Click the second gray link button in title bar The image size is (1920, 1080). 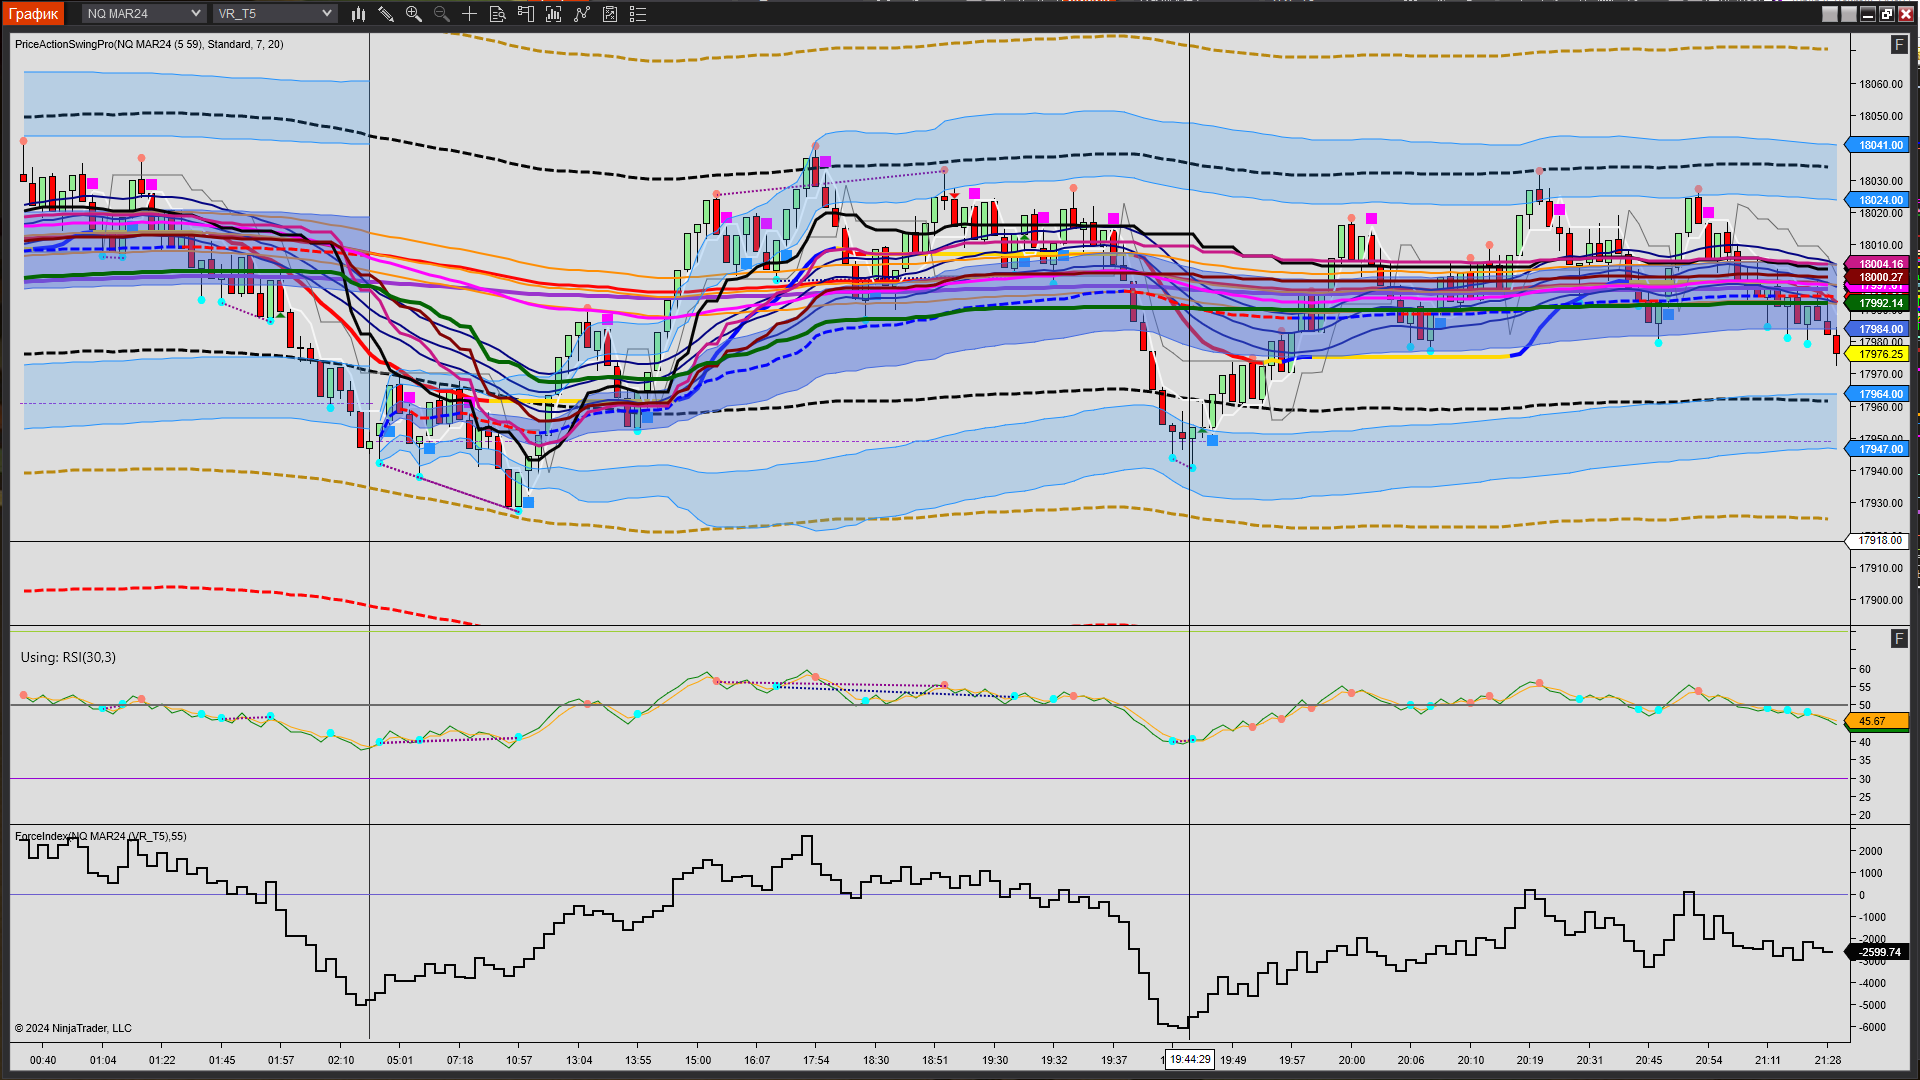(x=1849, y=14)
